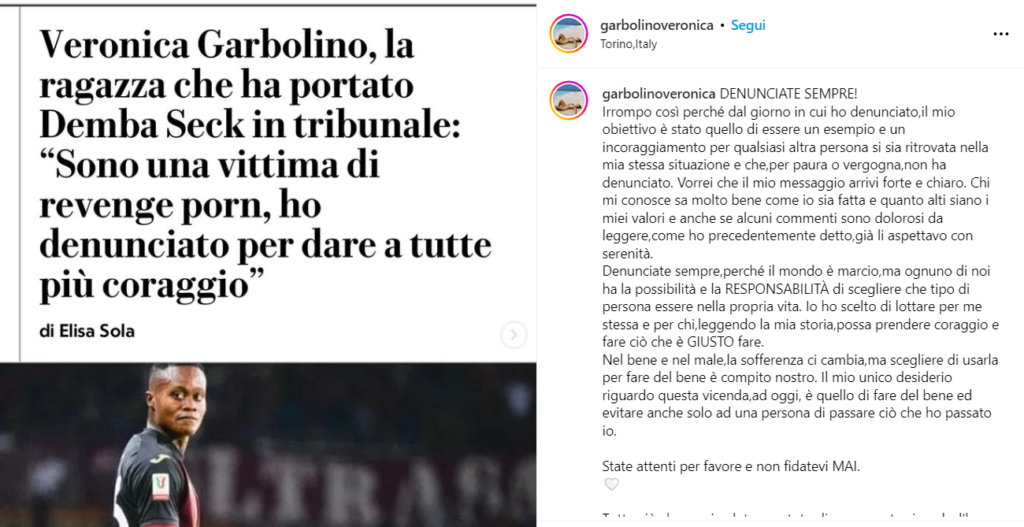
Task: Follow the account via Segui
Action: pyautogui.click(x=748, y=25)
